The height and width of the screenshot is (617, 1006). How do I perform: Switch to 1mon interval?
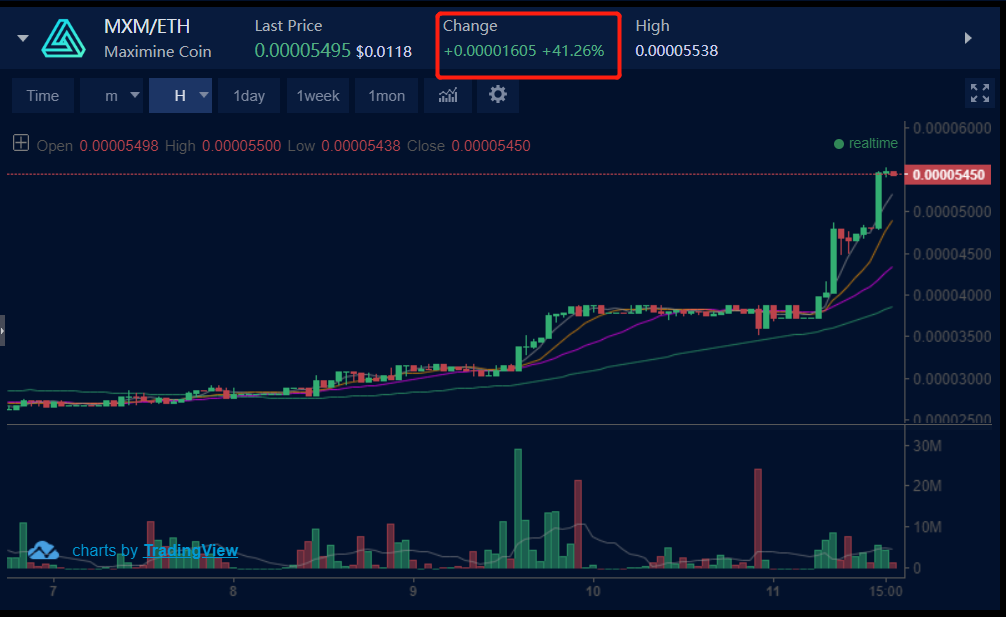(386, 96)
